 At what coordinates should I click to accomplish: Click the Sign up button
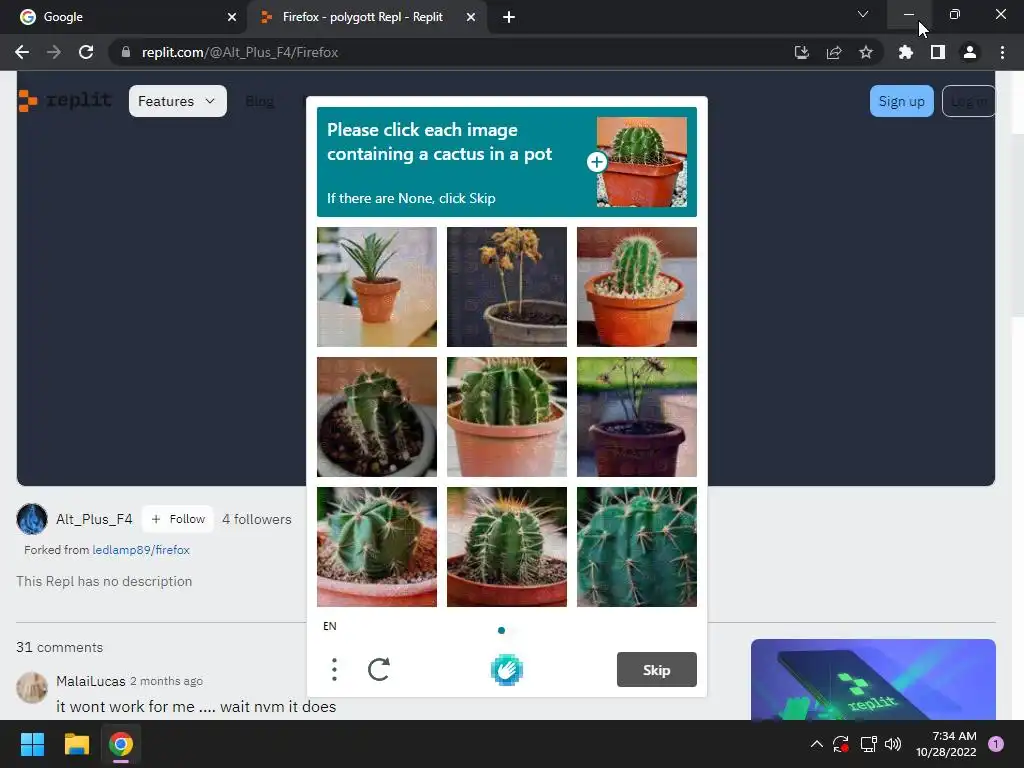point(901,101)
